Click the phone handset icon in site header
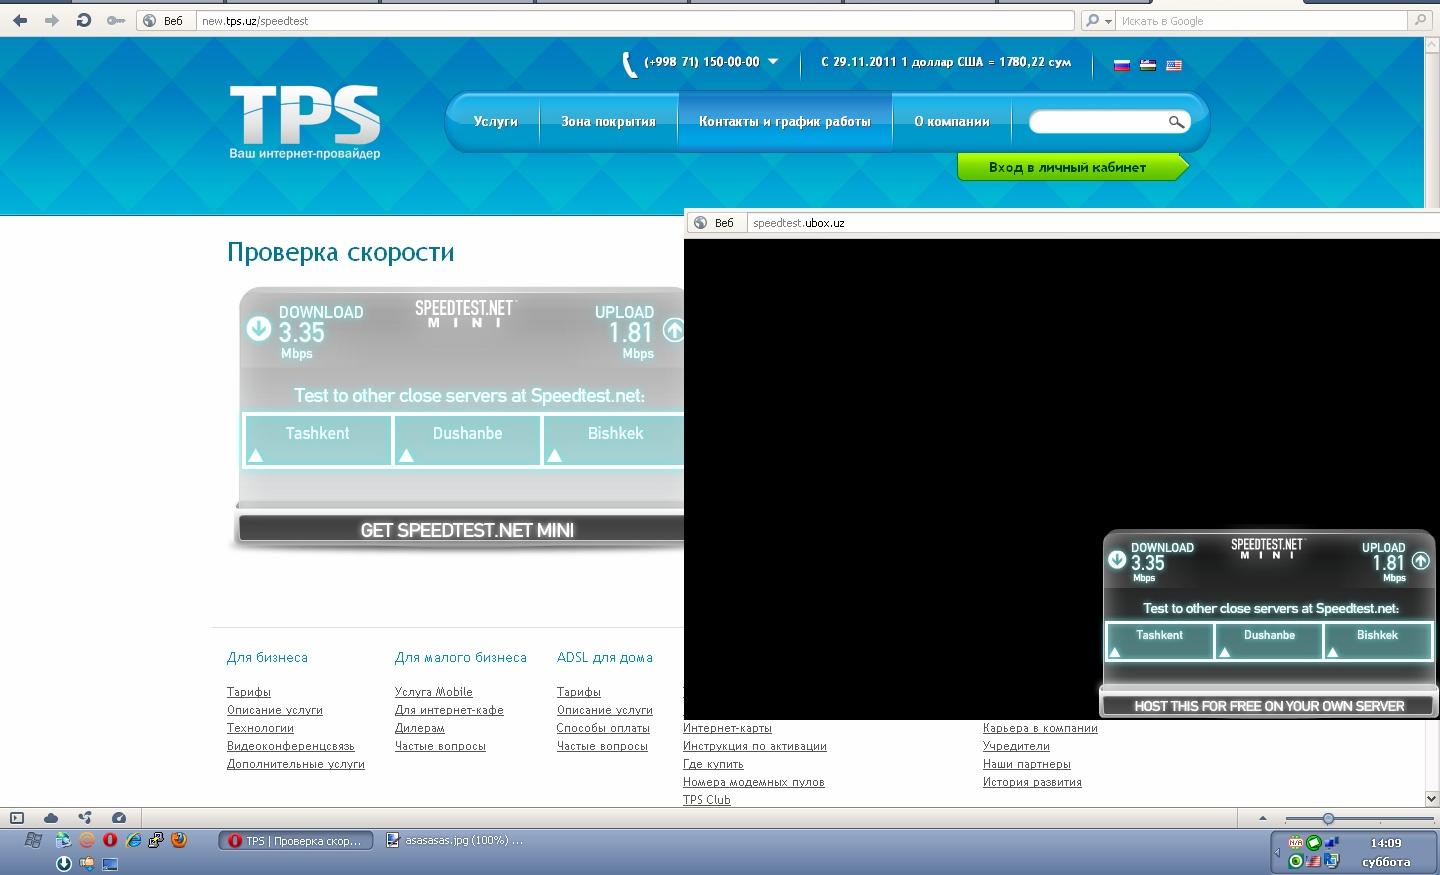 tap(629, 64)
